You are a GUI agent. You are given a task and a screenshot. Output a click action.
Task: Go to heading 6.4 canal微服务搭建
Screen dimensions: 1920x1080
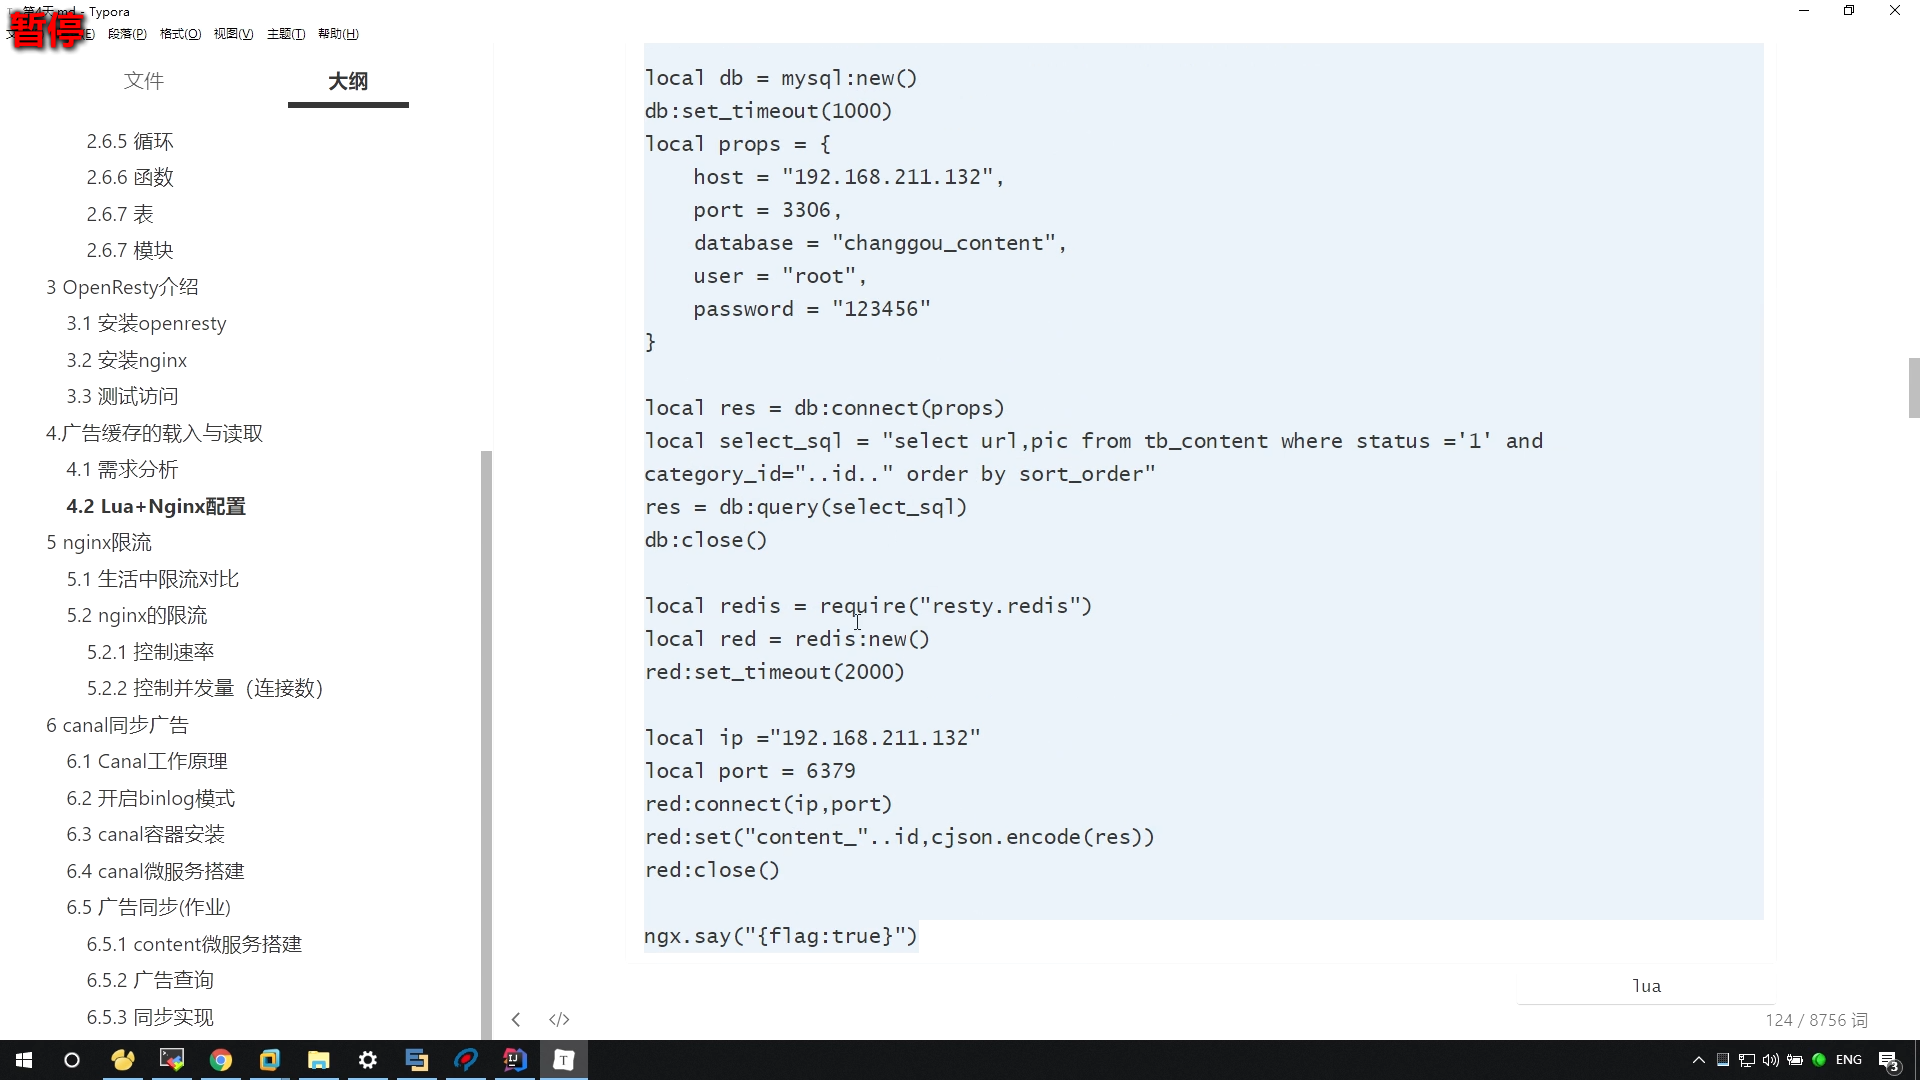(155, 871)
